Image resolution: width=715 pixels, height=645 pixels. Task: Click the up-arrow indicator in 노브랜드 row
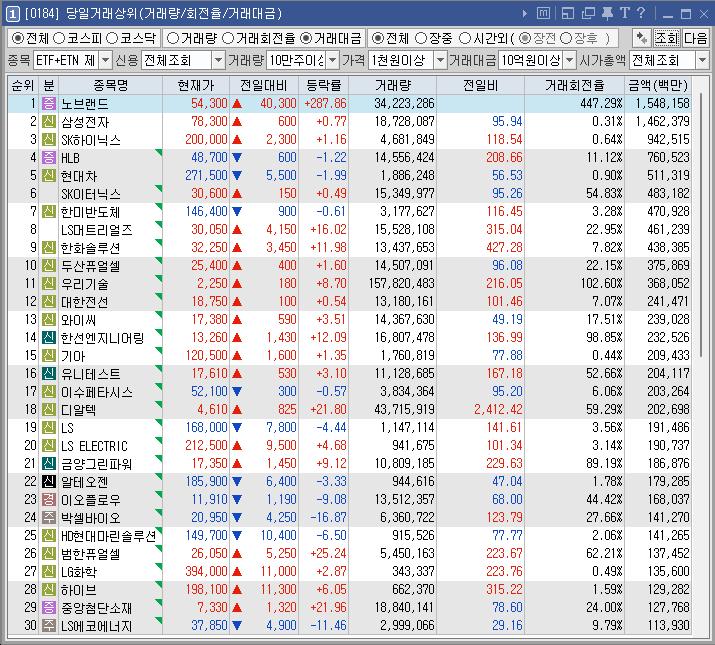coord(237,104)
